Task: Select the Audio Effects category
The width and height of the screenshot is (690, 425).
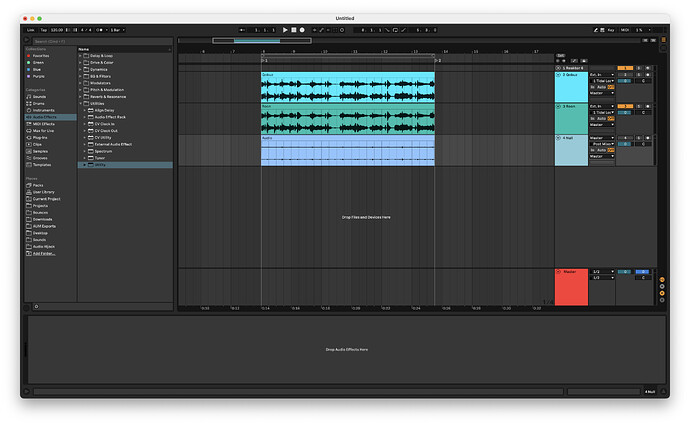Action: (50, 117)
